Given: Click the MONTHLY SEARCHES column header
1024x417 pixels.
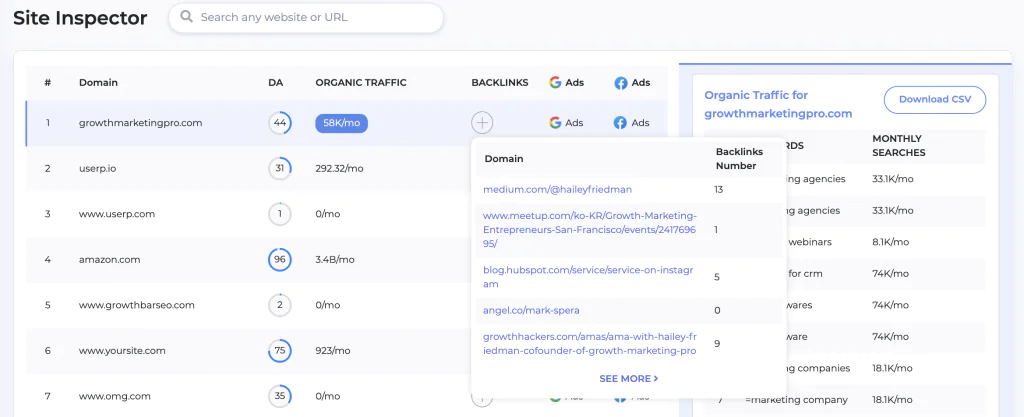Looking at the screenshot, I should (x=899, y=146).
